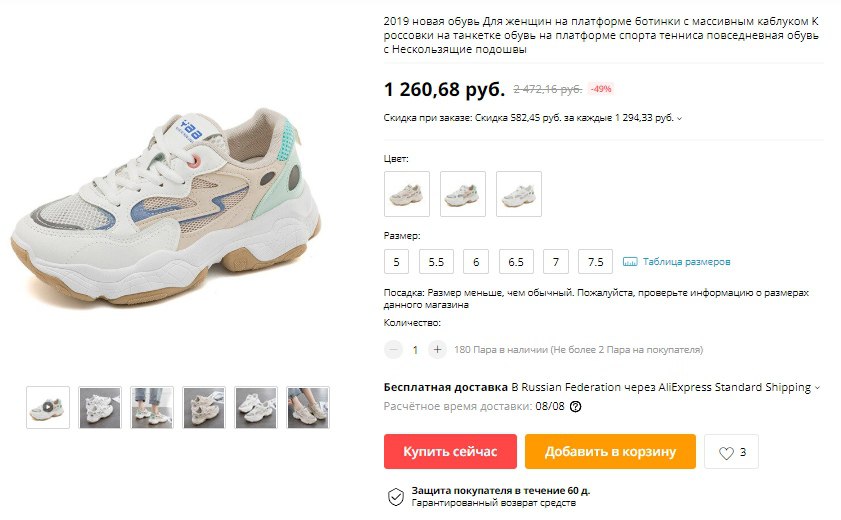
Task: Click Добавить в корзину button
Action: pos(610,451)
